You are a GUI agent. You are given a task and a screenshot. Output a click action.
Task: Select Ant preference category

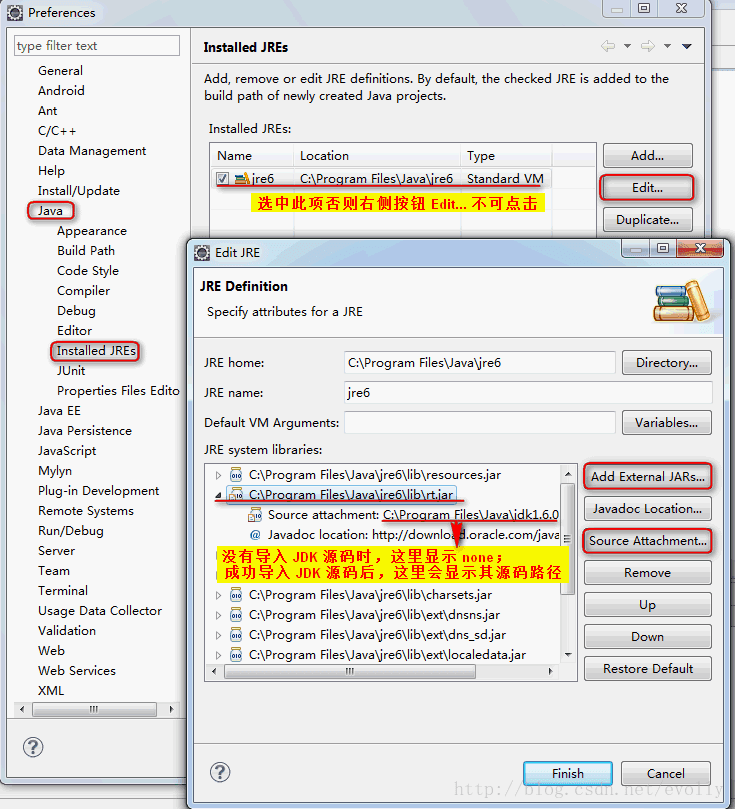point(47,111)
